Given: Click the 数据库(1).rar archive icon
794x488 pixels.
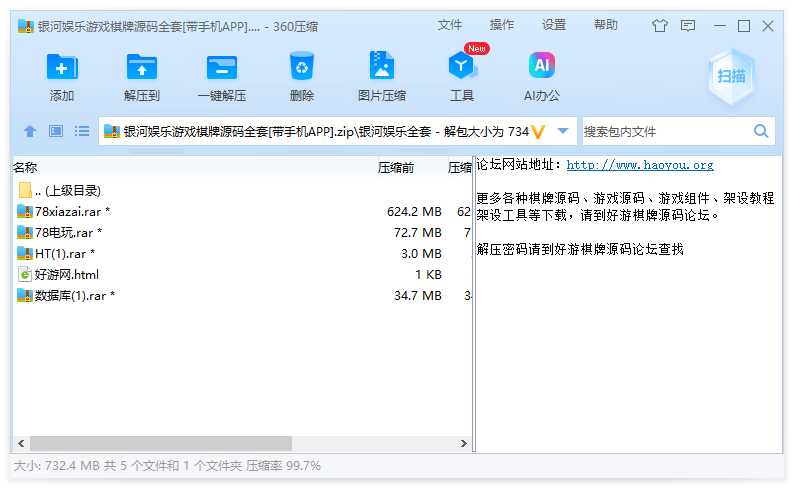Looking at the screenshot, I should [x=25, y=296].
